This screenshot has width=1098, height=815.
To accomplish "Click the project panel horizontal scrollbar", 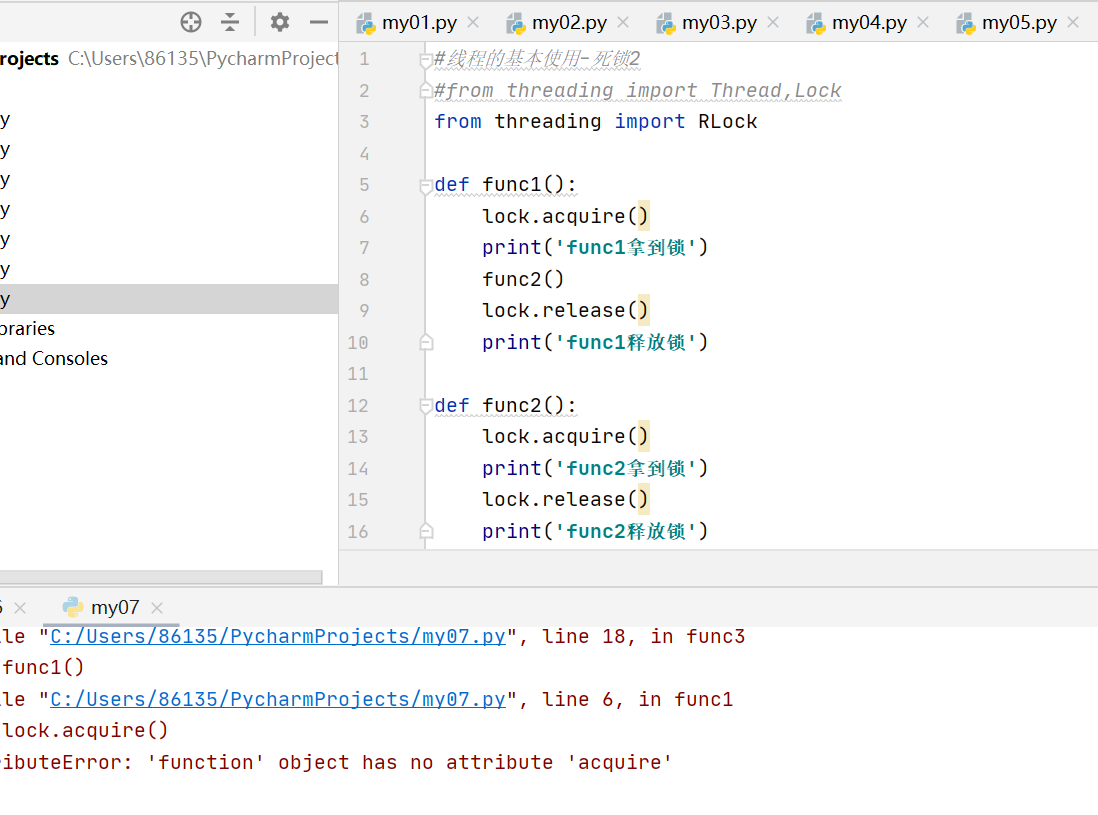I will [161, 577].
